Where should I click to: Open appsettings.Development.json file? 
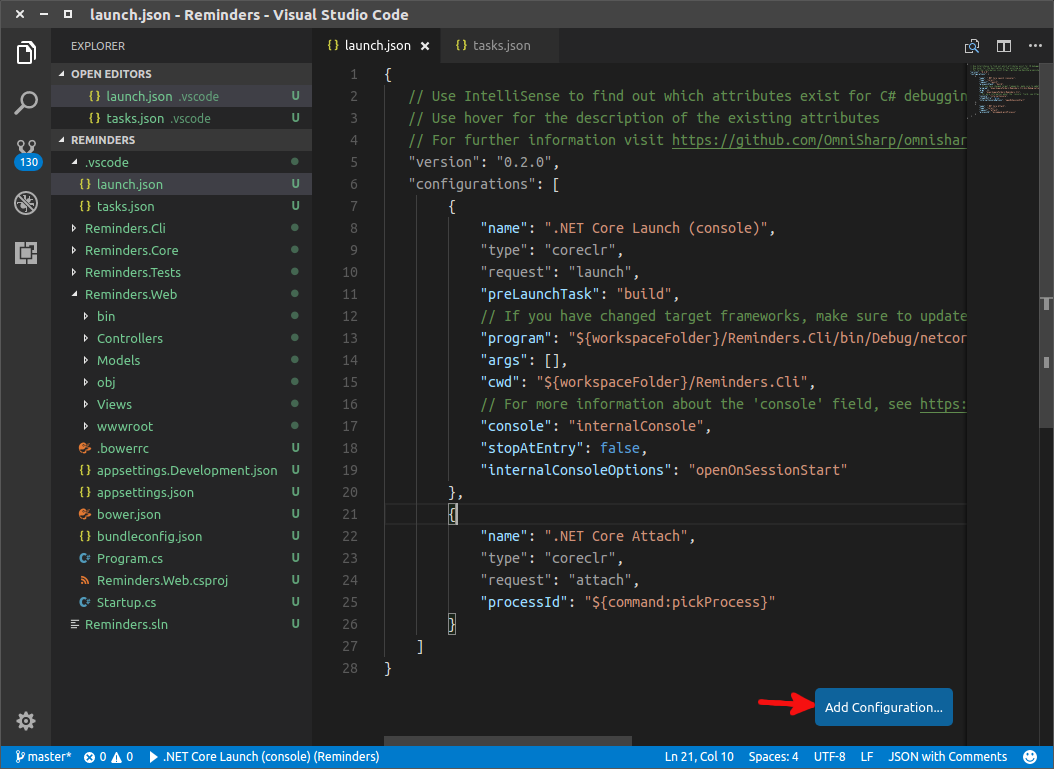coord(181,470)
